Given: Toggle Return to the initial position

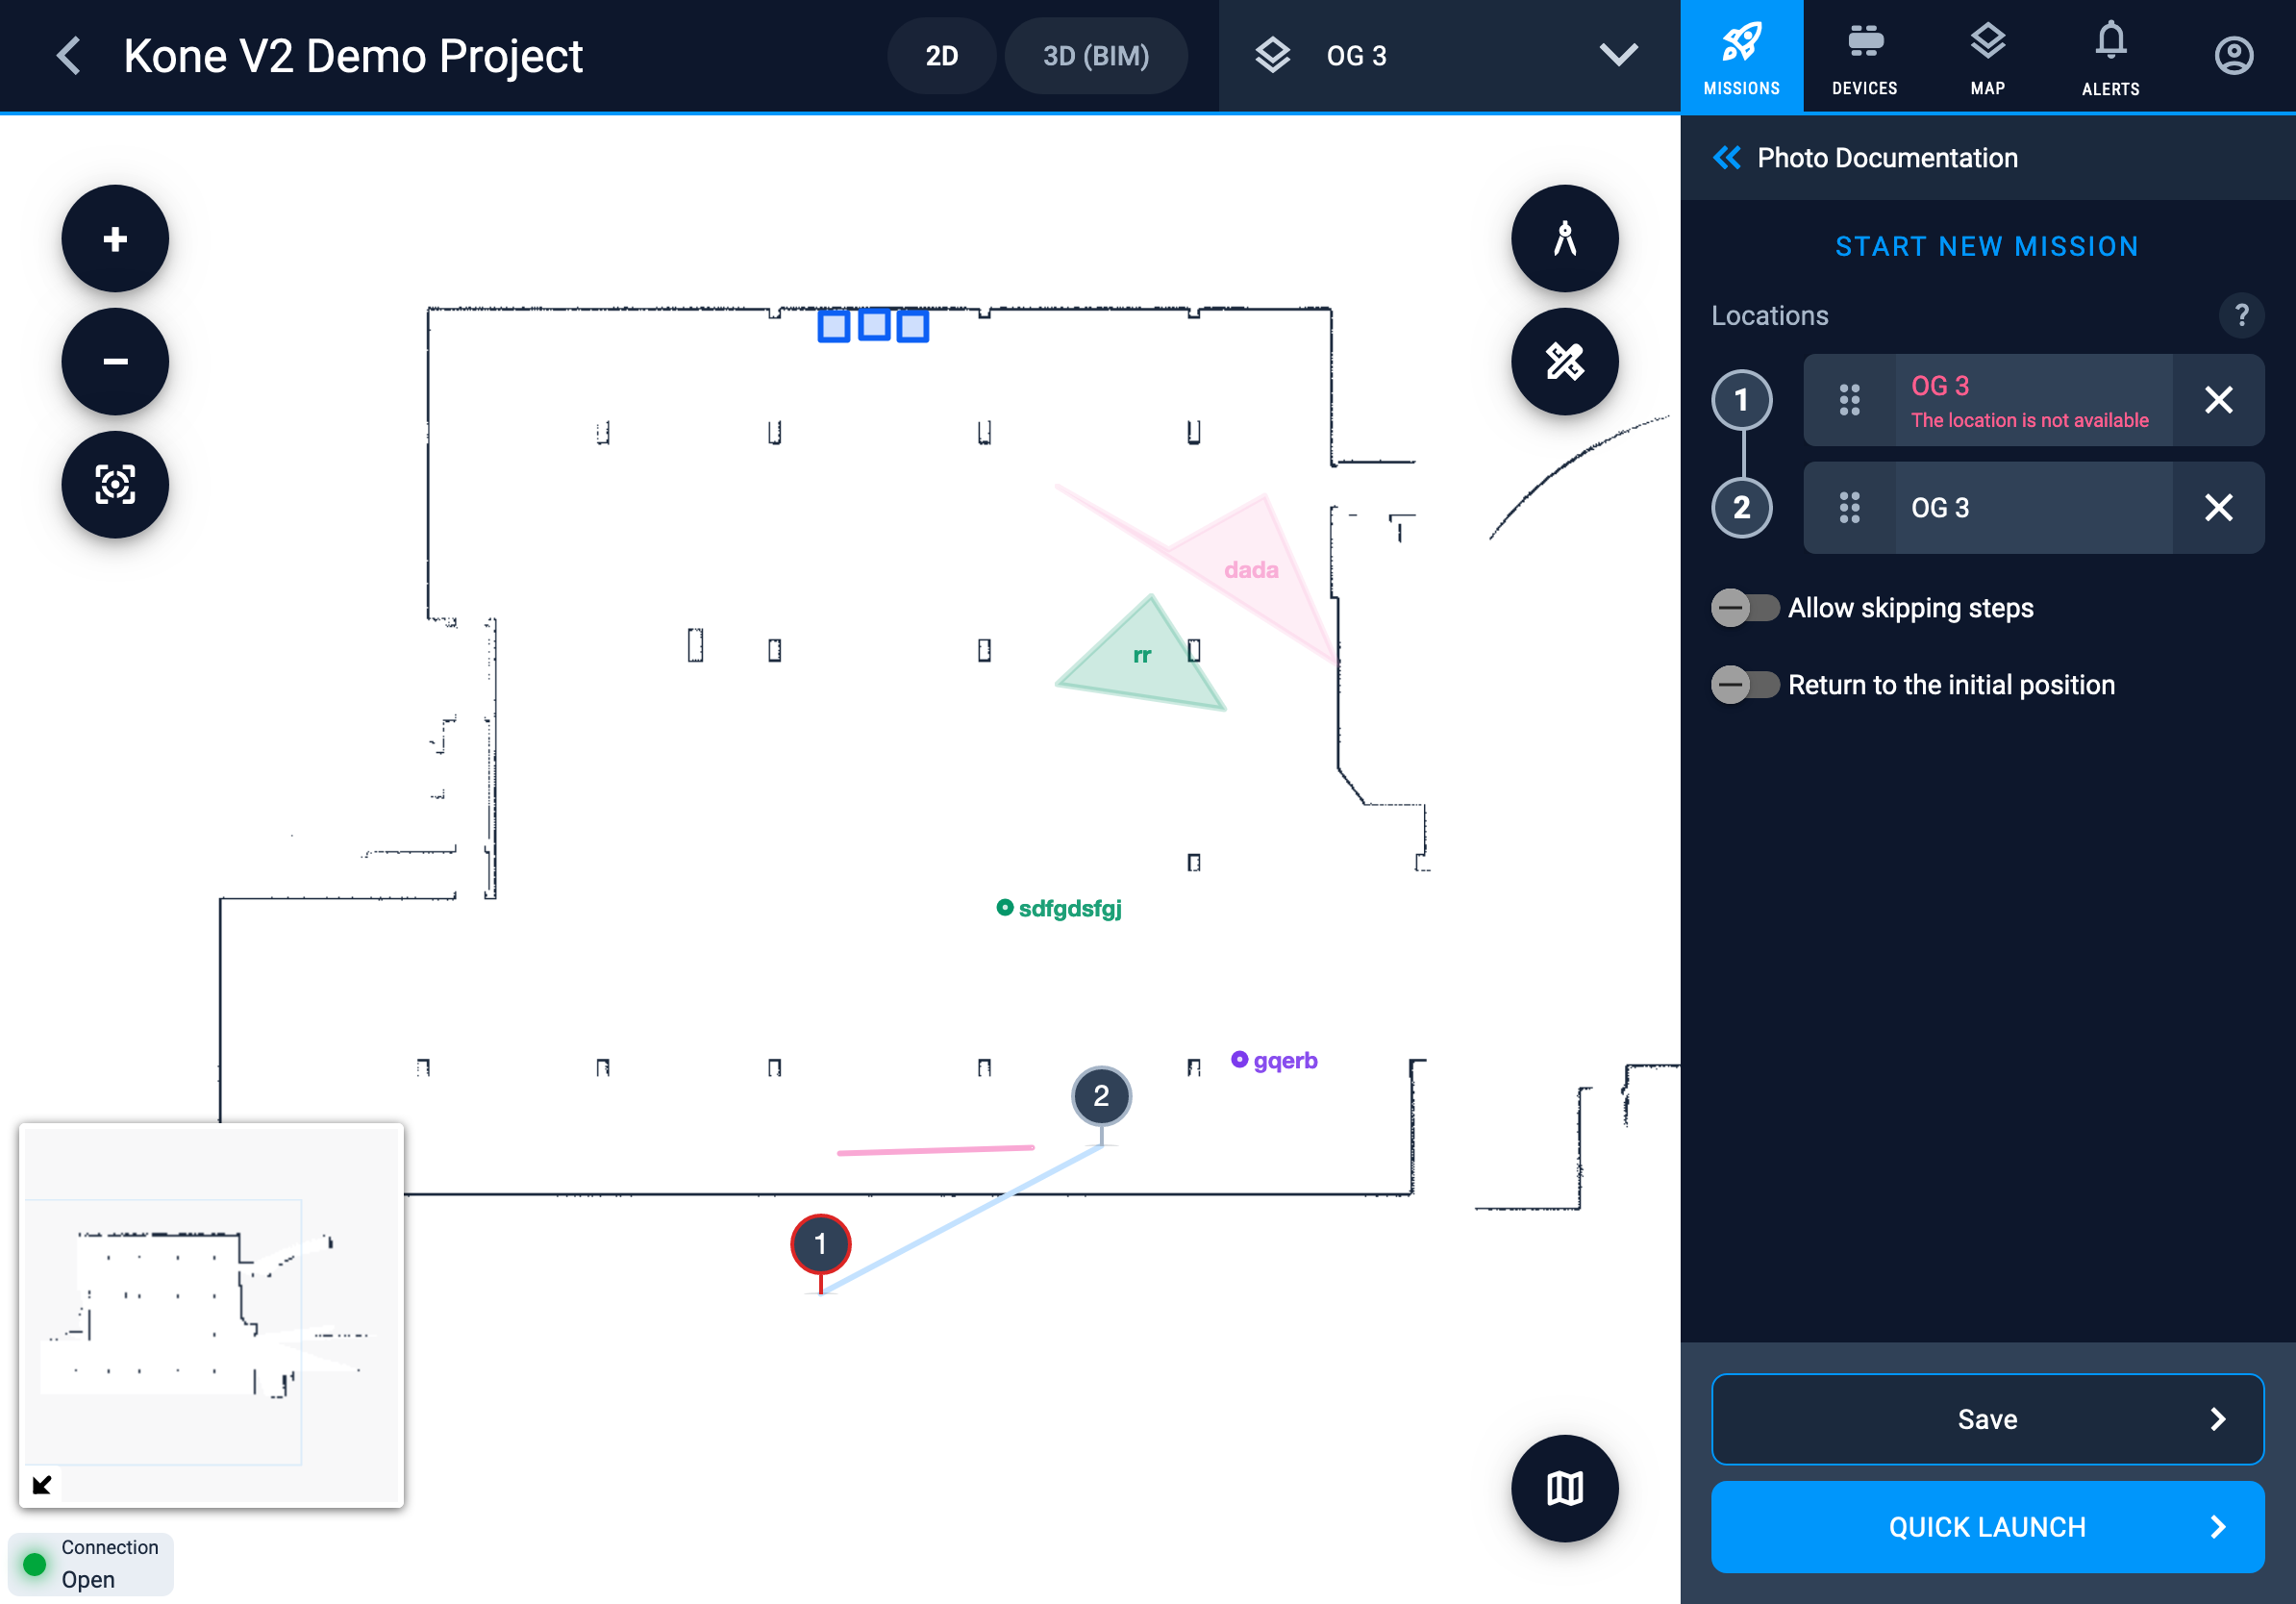Looking at the screenshot, I should tap(1744, 685).
